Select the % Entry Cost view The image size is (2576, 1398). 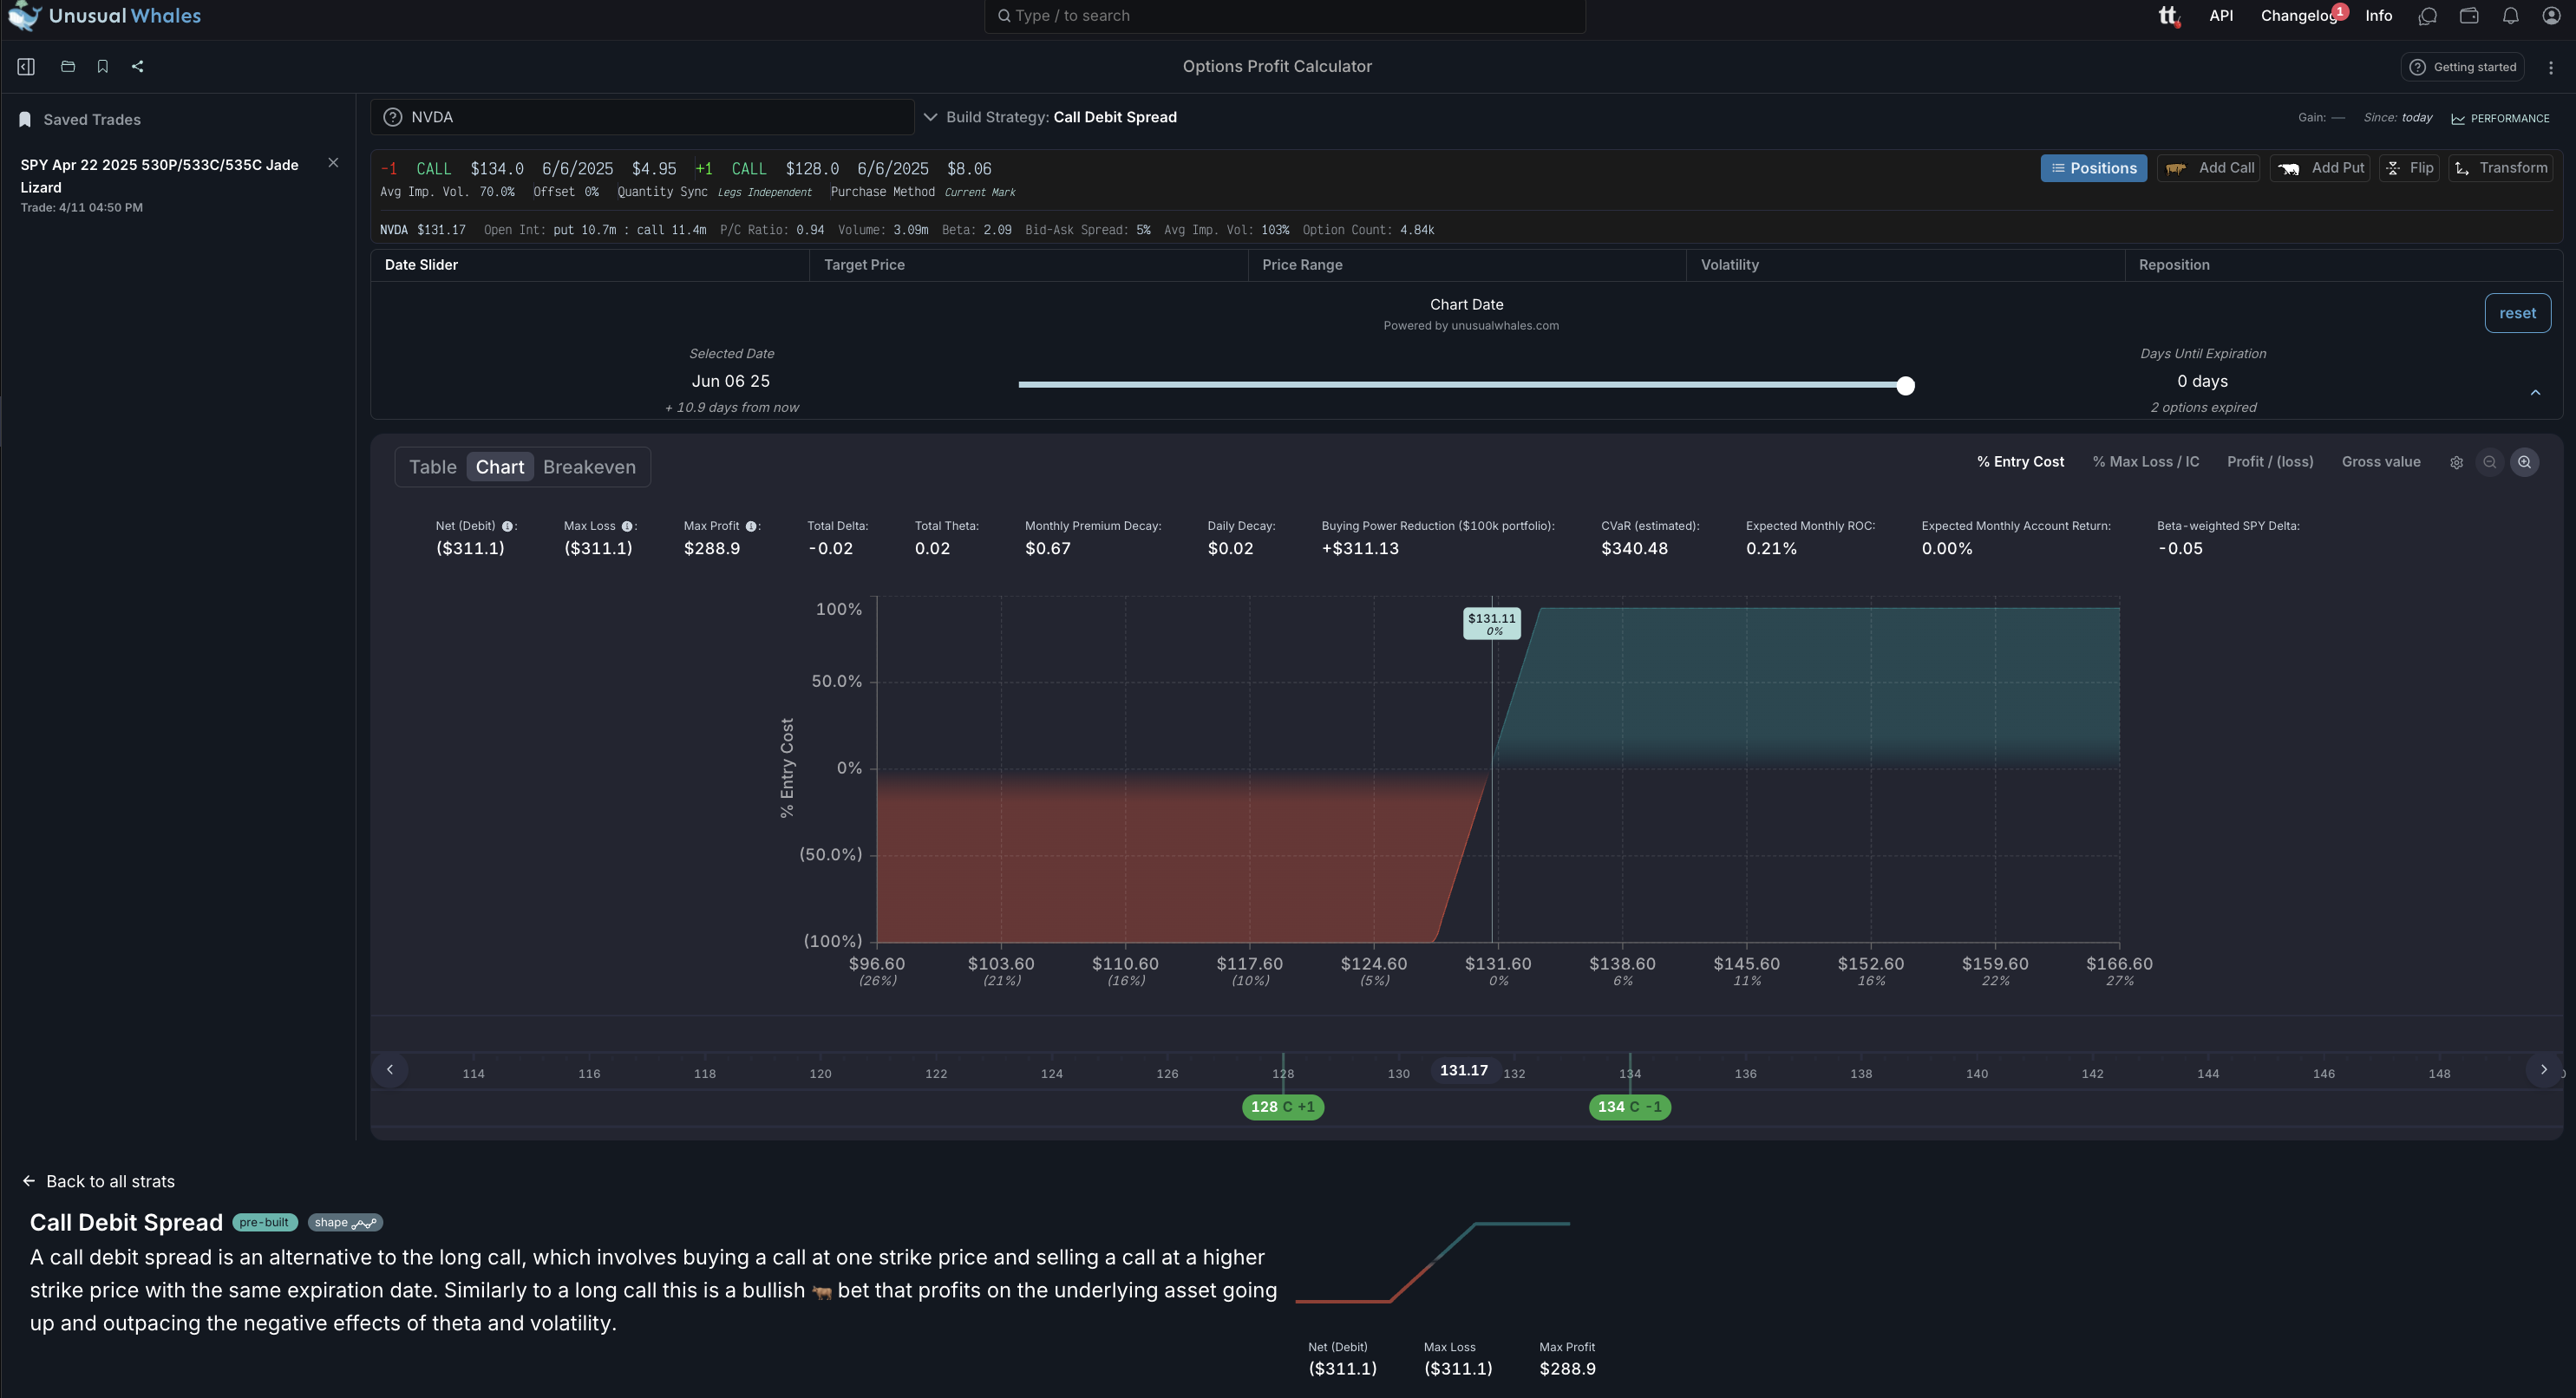pos(2020,462)
